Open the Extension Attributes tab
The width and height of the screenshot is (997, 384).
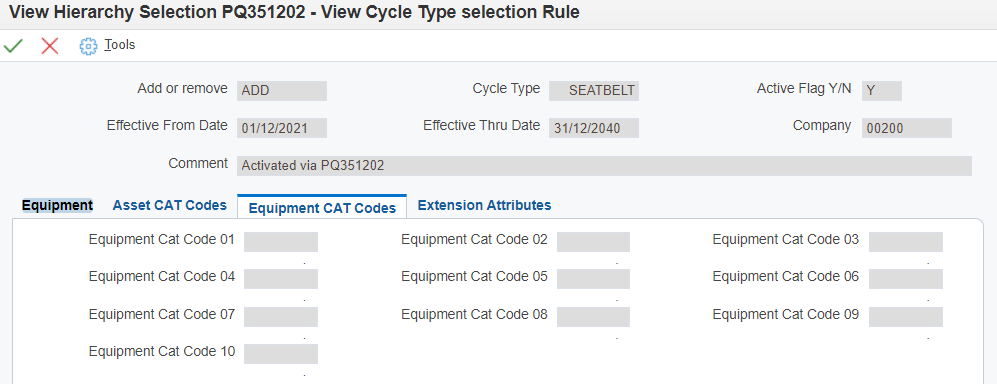pyautogui.click(x=485, y=205)
